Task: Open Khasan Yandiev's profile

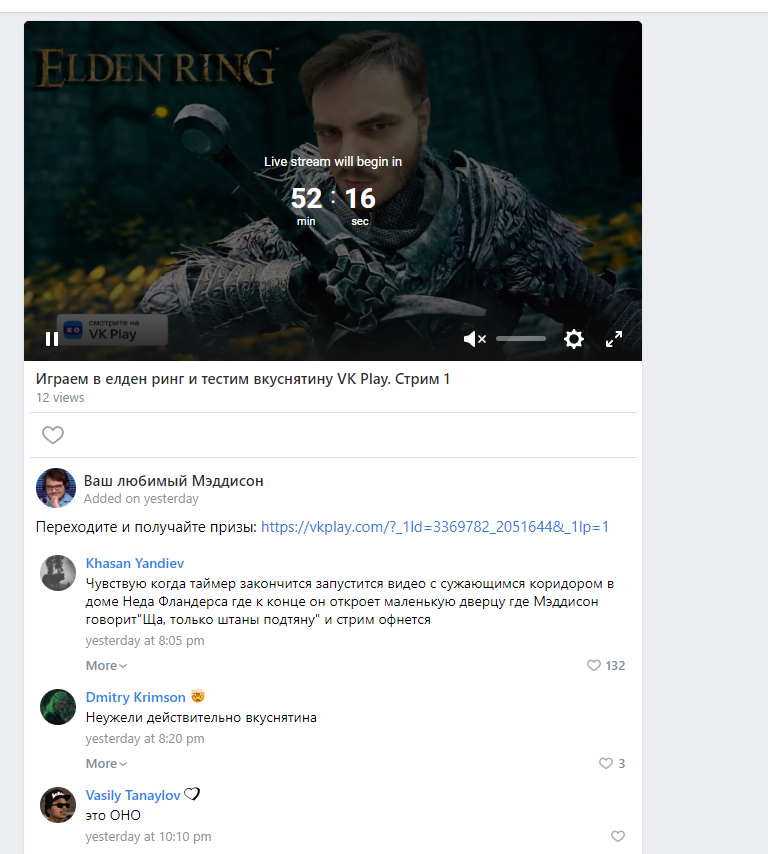Action: (x=135, y=563)
